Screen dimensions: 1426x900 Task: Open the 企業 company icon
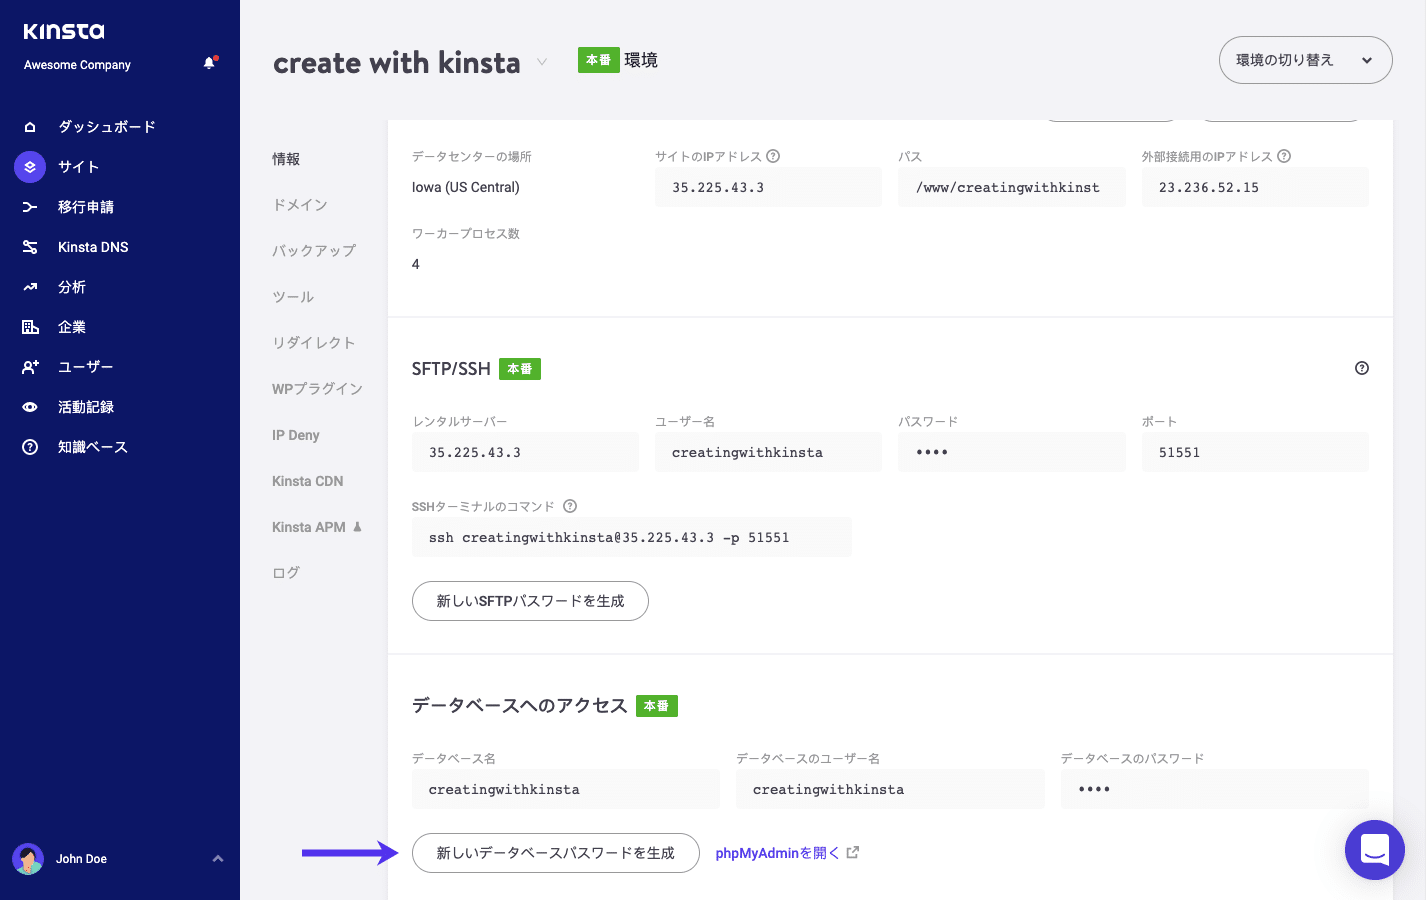click(30, 326)
